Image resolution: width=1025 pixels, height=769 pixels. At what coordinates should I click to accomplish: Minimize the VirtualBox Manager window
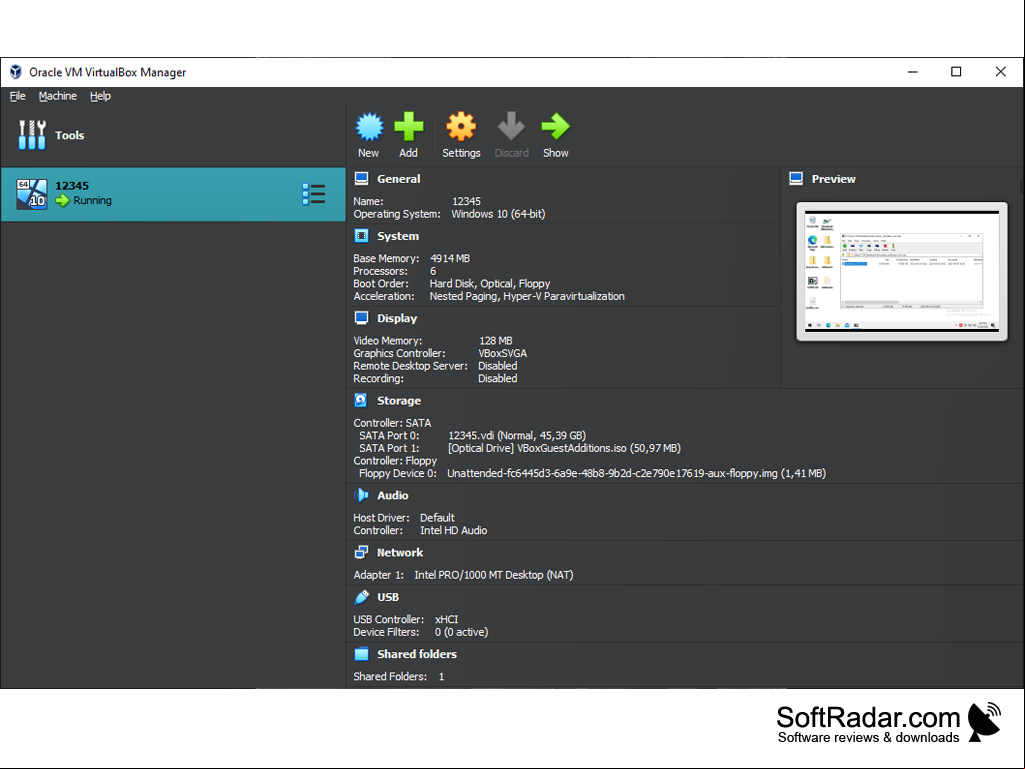click(x=913, y=72)
